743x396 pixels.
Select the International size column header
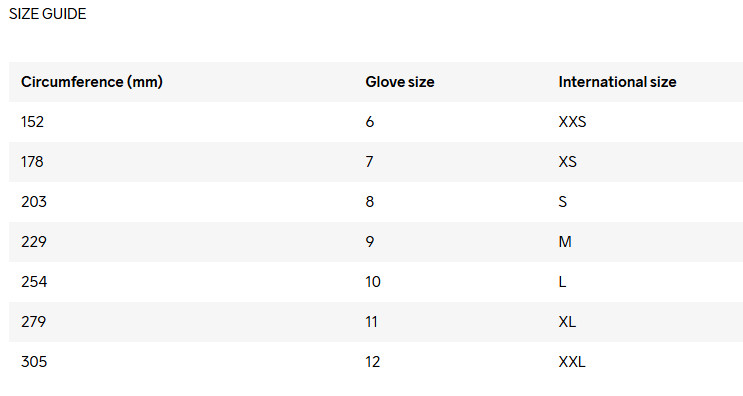(617, 82)
